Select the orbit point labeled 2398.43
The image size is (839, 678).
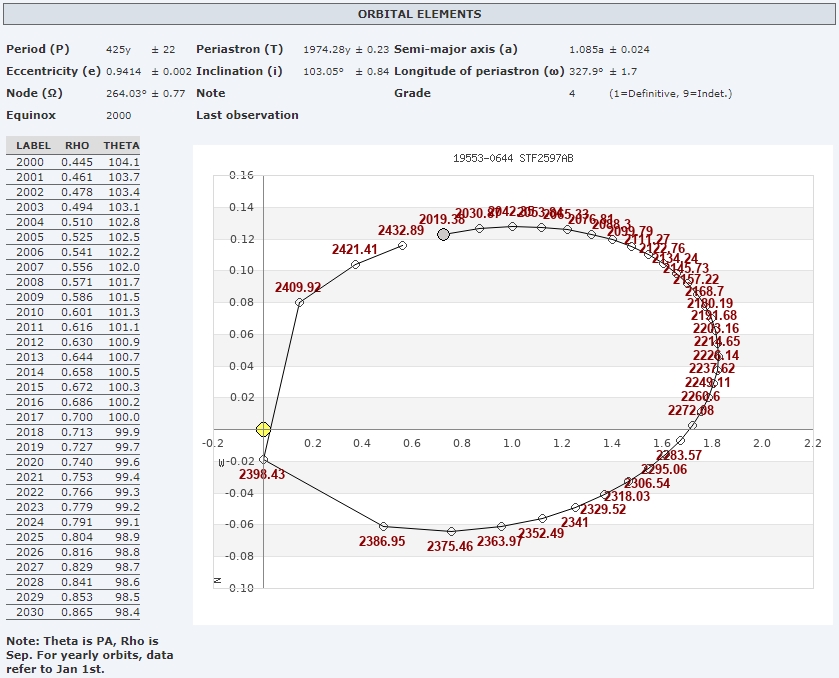point(264,460)
